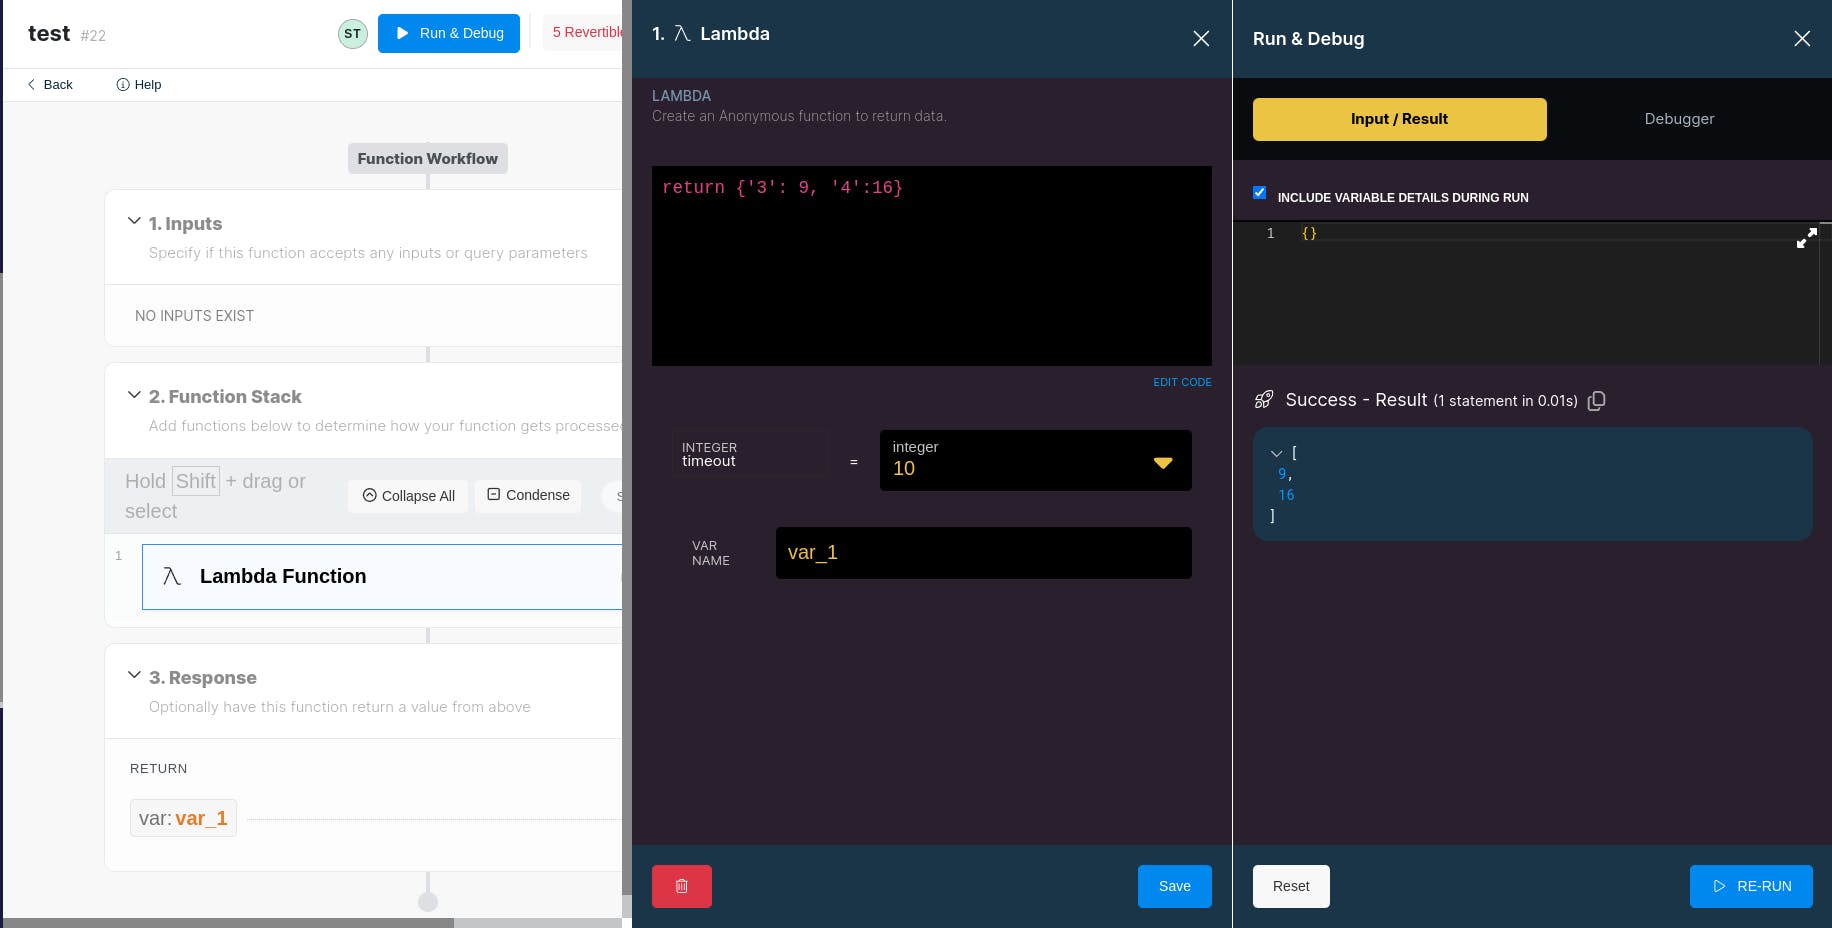Image resolution: width=1832 pixels, height=928 pixels.
Task: Close the Run & Debug panel
Action: pos(1802,38)
